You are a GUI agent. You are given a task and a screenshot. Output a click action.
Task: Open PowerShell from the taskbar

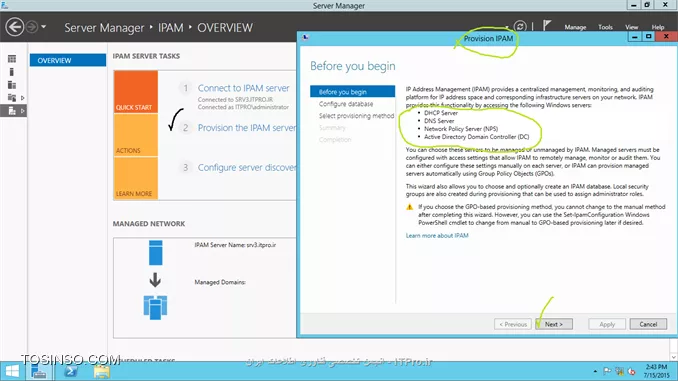[70, 371]
